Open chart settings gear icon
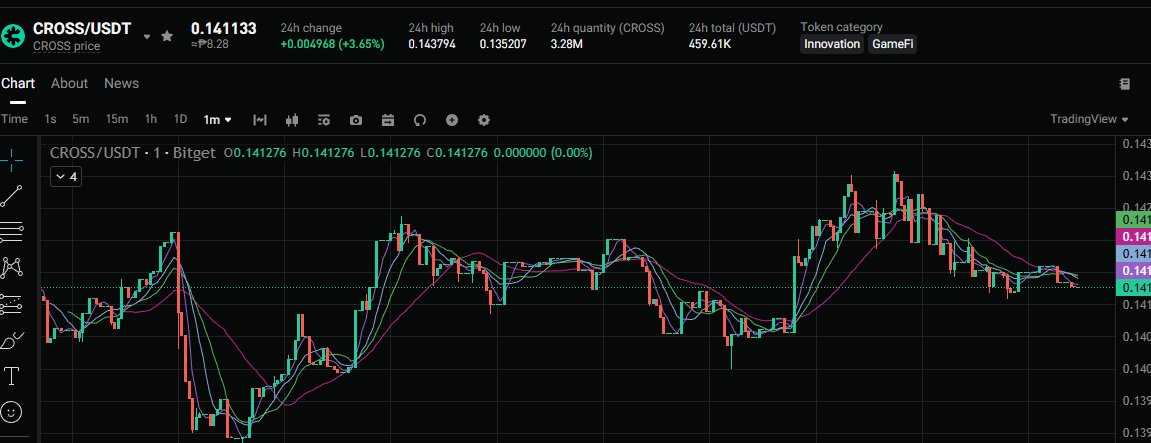 pos(484,120)
